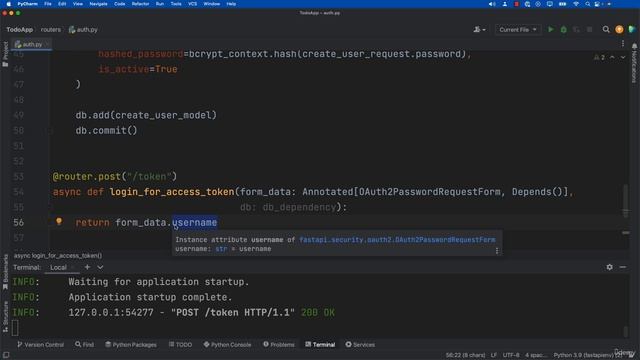This screenshot has height=360, width=640.
Task: Open the File menu
Action: [x=48, y=4]
